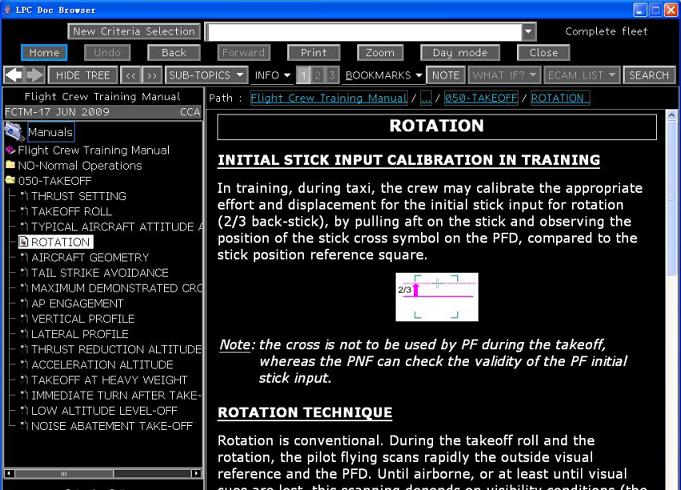
Task: Click the Manuals magnifier icon
Action: 13,132
